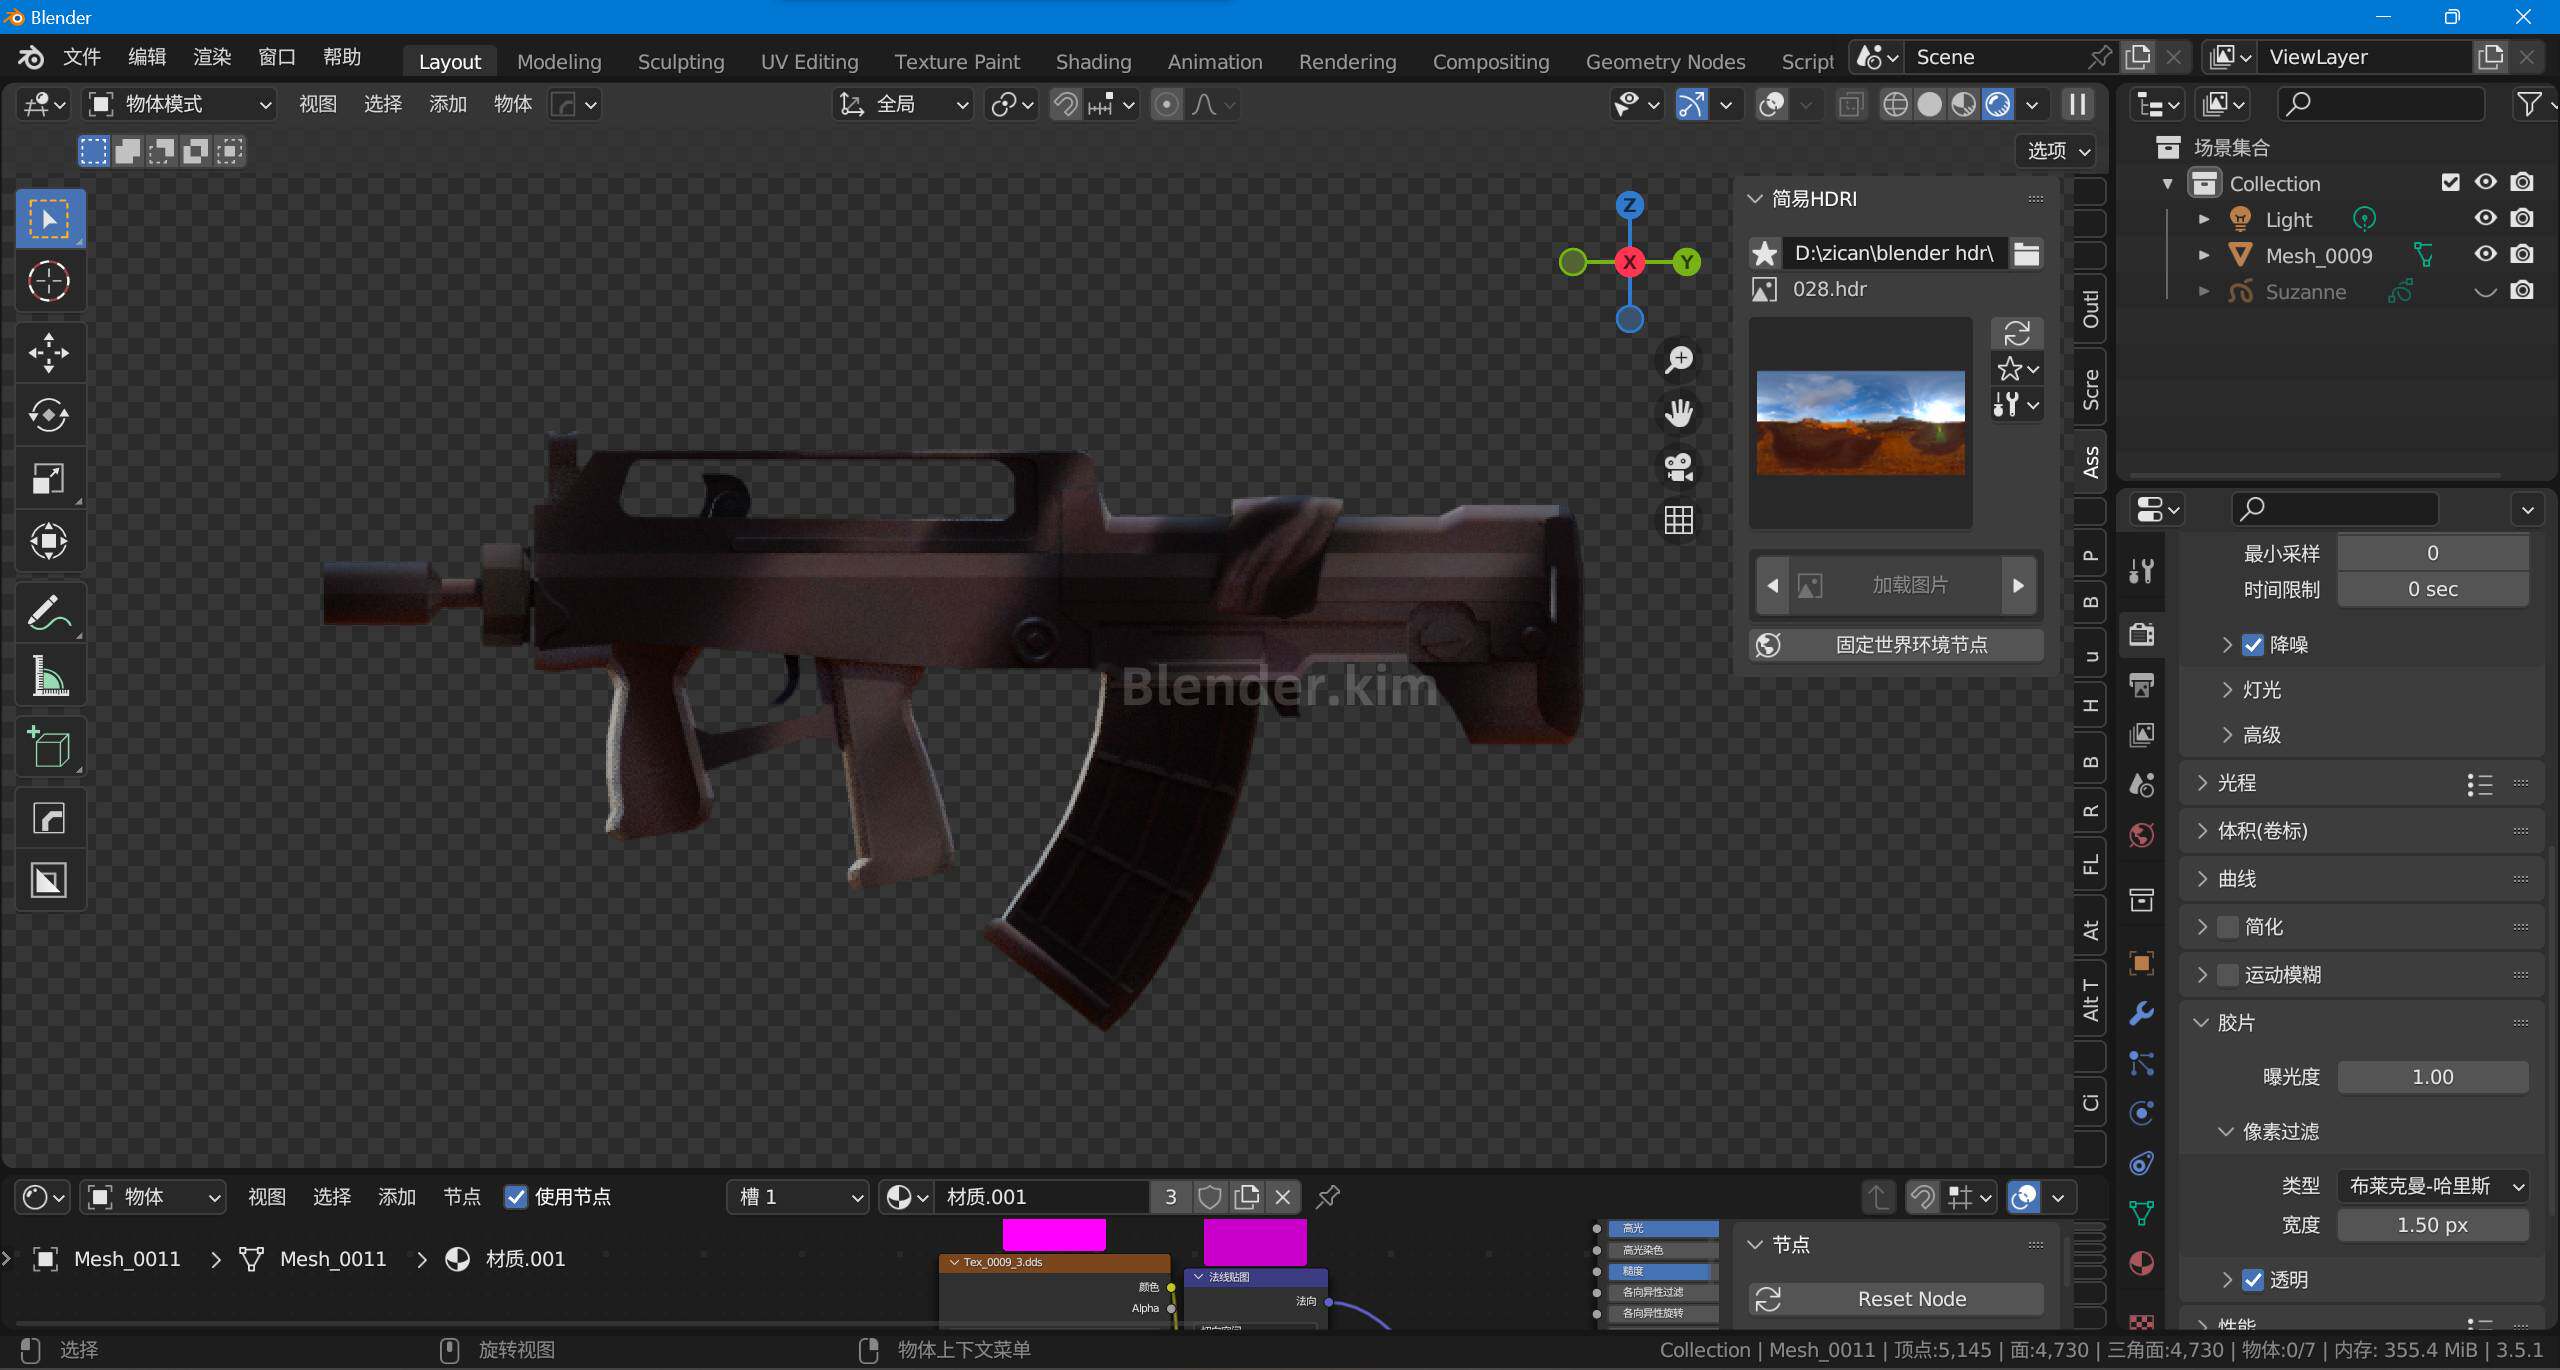Switch to the Shading workspace tab
This screenshot has height=1370, width=2560.
point(1093,61)
